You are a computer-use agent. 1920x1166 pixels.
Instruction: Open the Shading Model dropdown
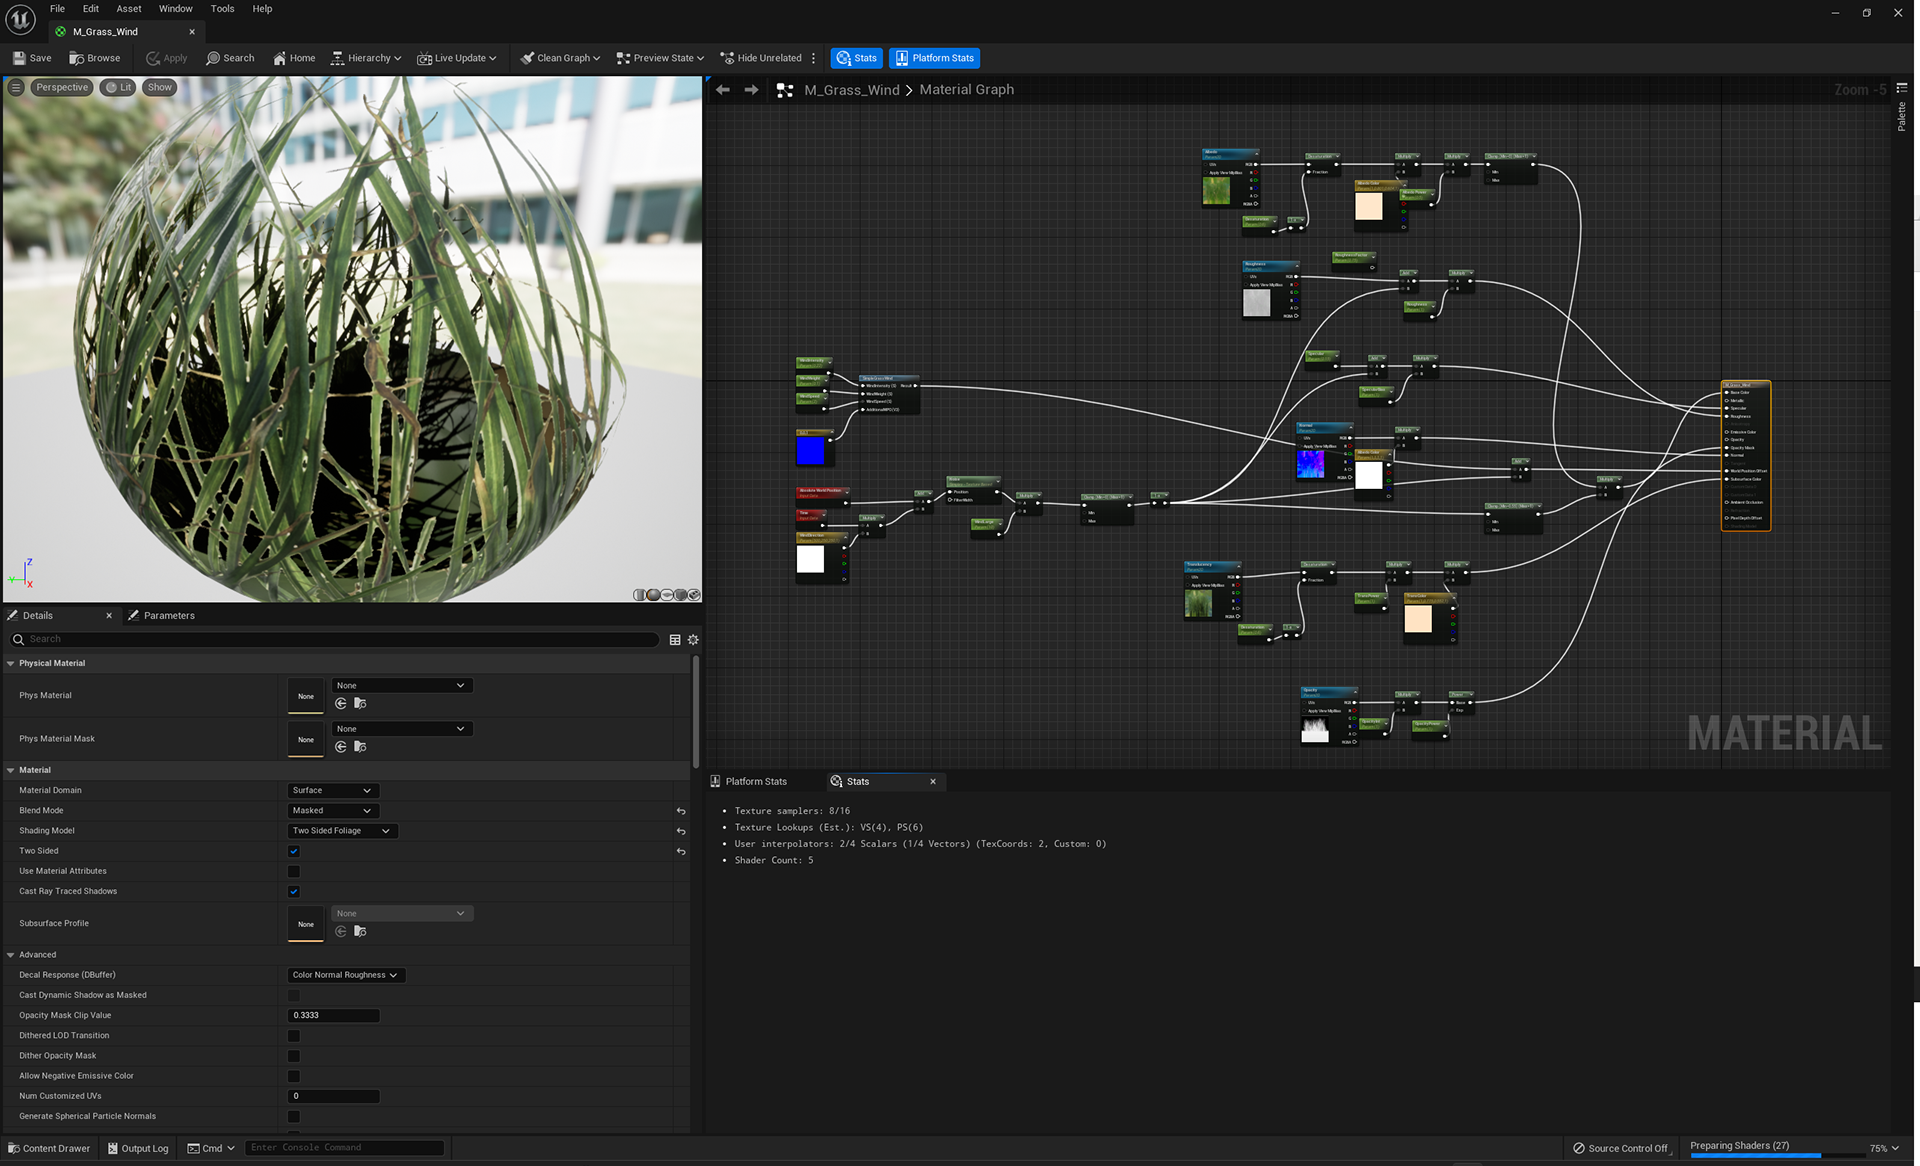(x=342, y=831)
